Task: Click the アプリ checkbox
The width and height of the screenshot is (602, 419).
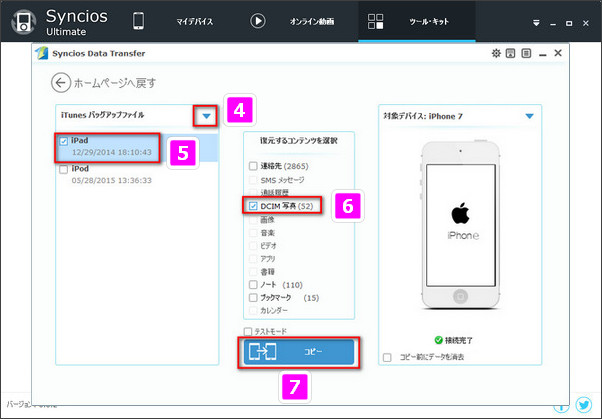Action: pyautogui.click(x=253, y=259)
